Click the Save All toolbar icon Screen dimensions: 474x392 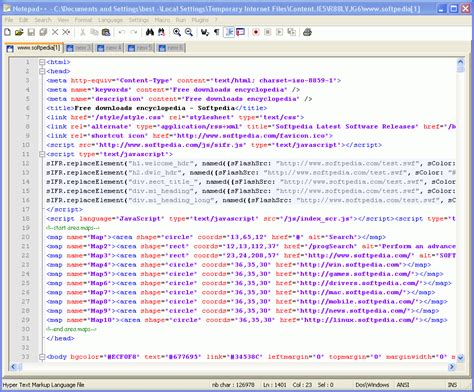[43, 32]
